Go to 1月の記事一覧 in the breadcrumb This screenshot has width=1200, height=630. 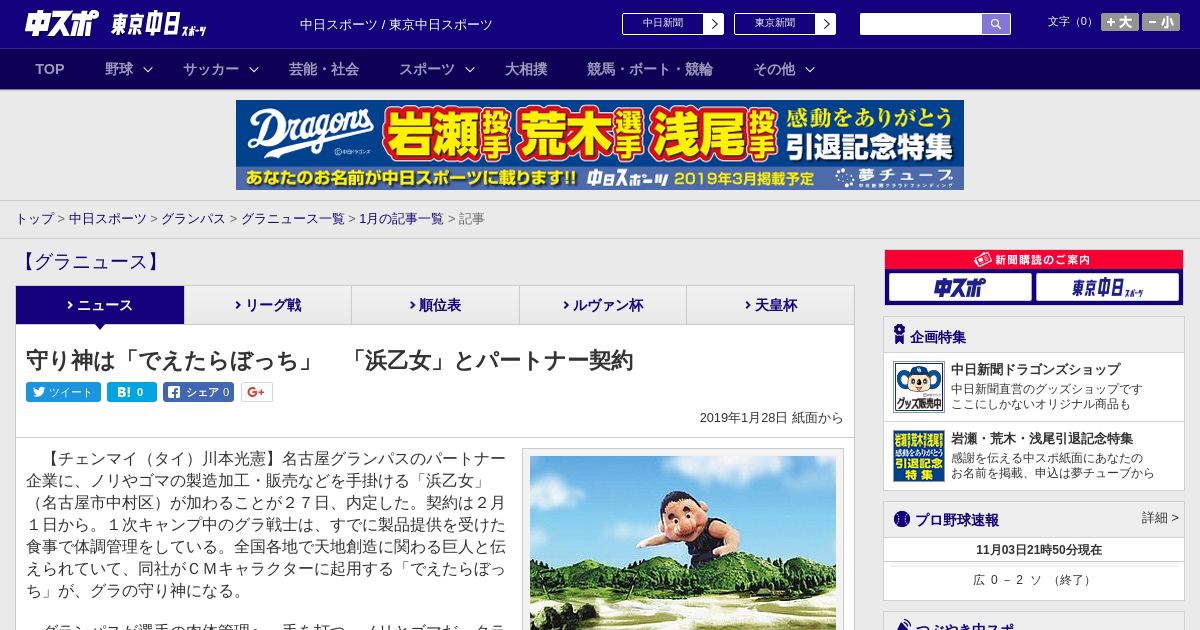(x=401, y=219)
